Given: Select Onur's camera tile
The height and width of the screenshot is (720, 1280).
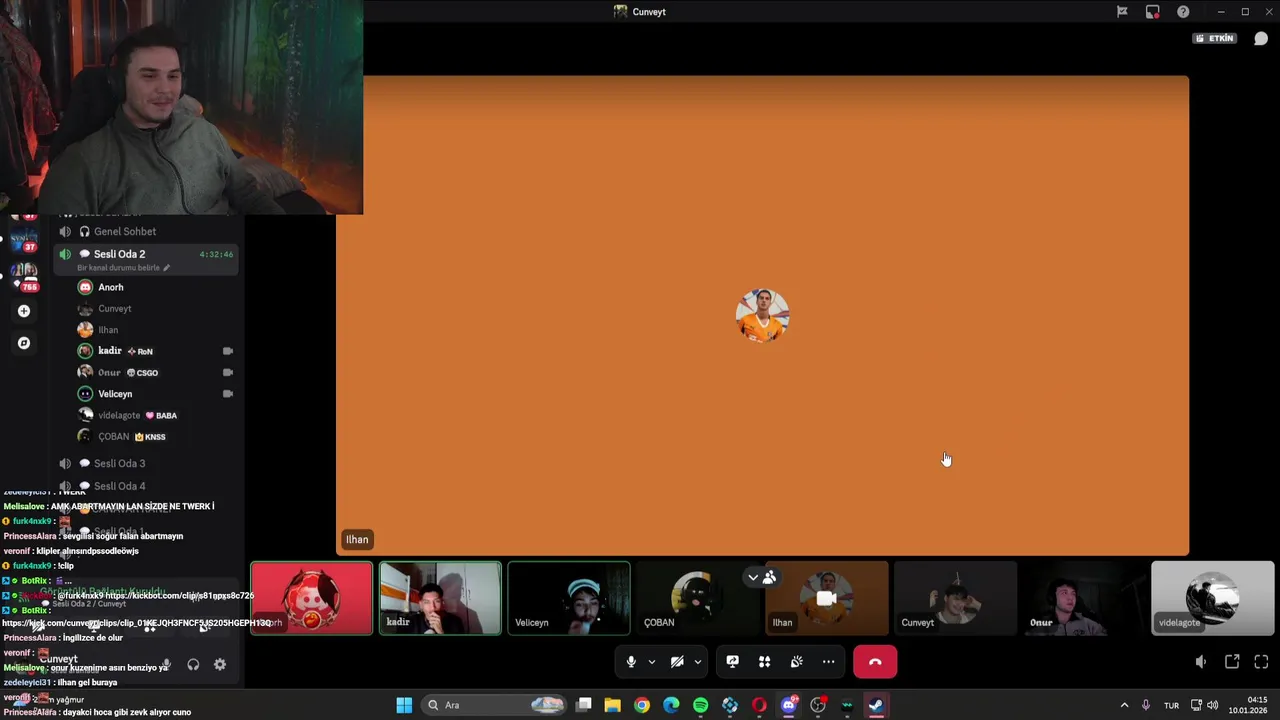Looking at the screenshot, I should click(x=1083, y=598).
